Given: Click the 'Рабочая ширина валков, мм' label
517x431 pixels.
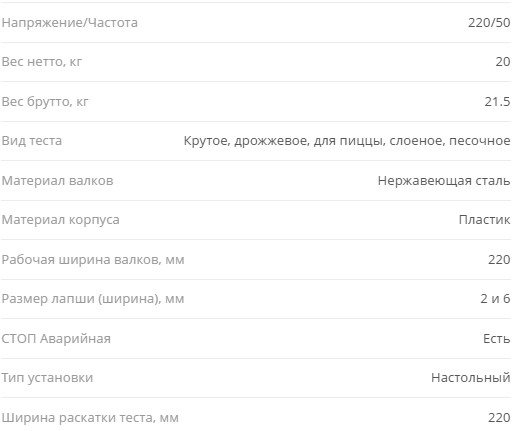Looking at the screenshot, I should tap(93, 260).
